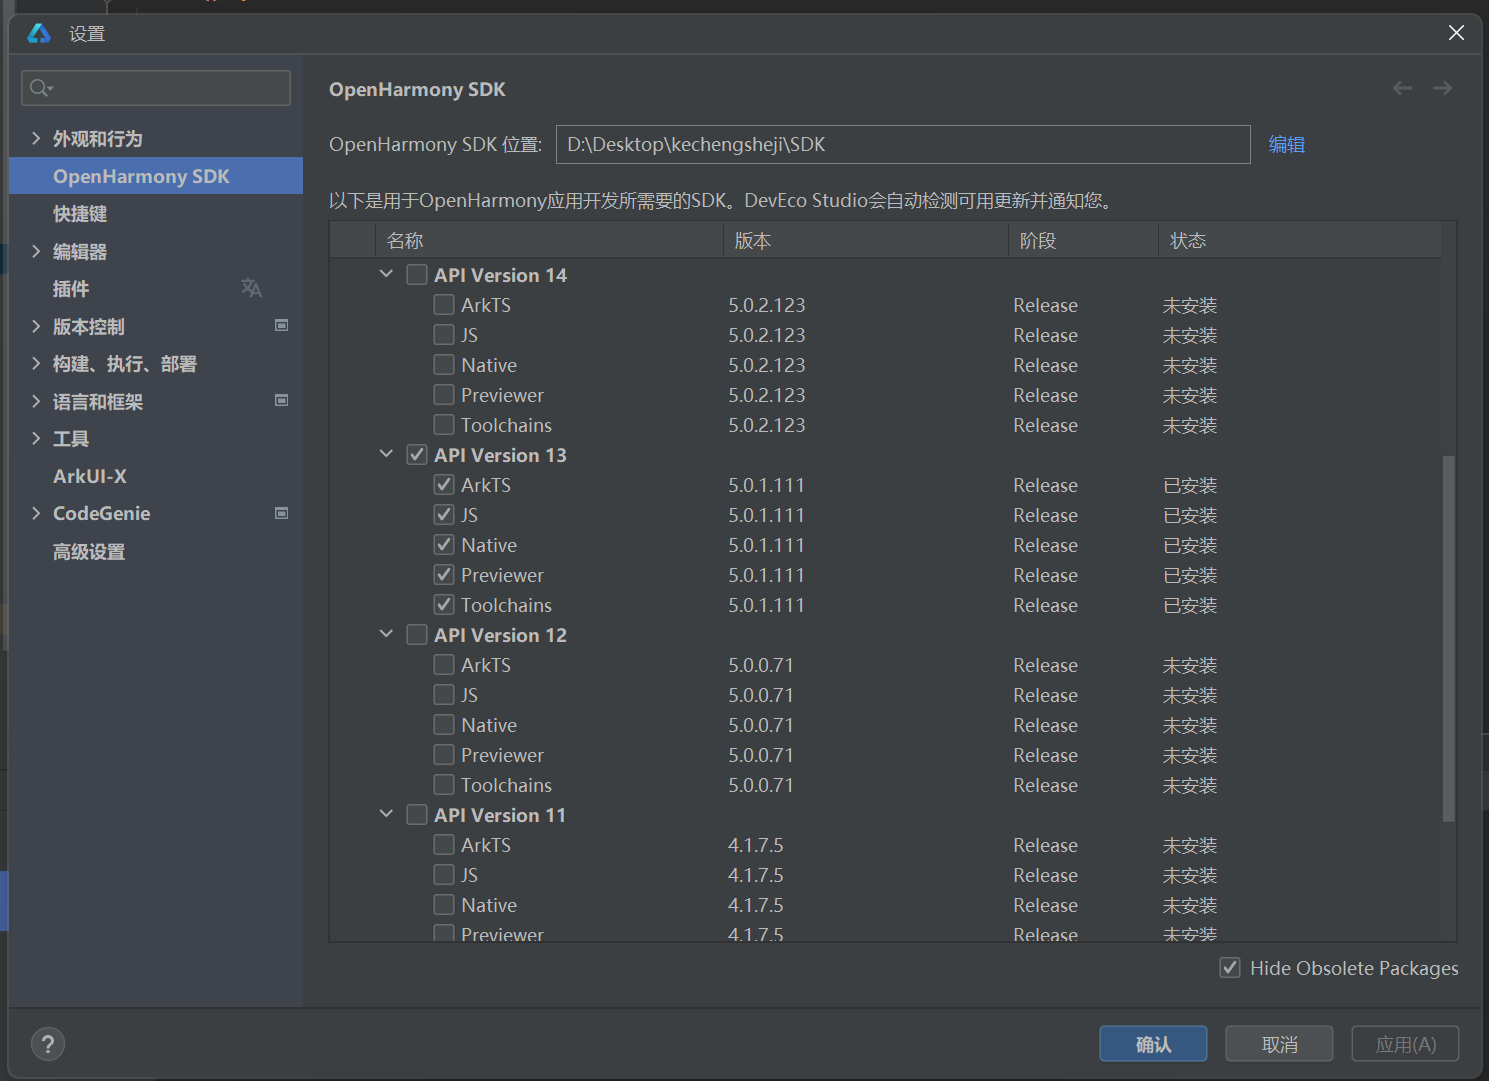Uncheck ArkTS 5.0.1.111 checkbox
Image resolution: width=1489 pixels, height=1081 pixels.
[x=444, y=485]
